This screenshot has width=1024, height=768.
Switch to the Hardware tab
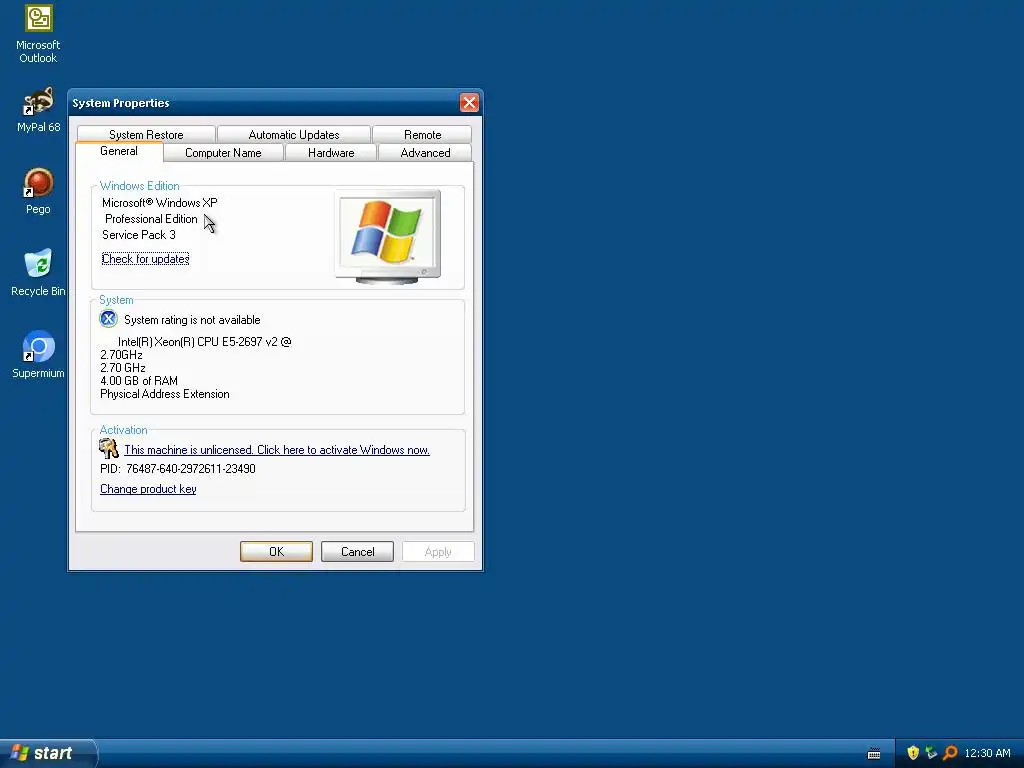tap(331, 153)
